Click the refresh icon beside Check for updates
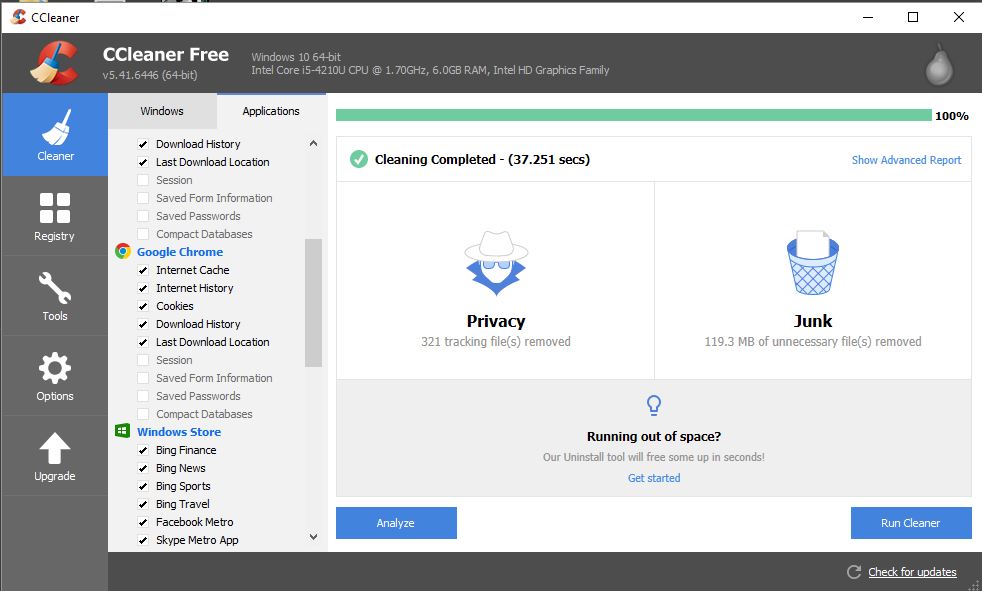 click(x=854, y=572)
